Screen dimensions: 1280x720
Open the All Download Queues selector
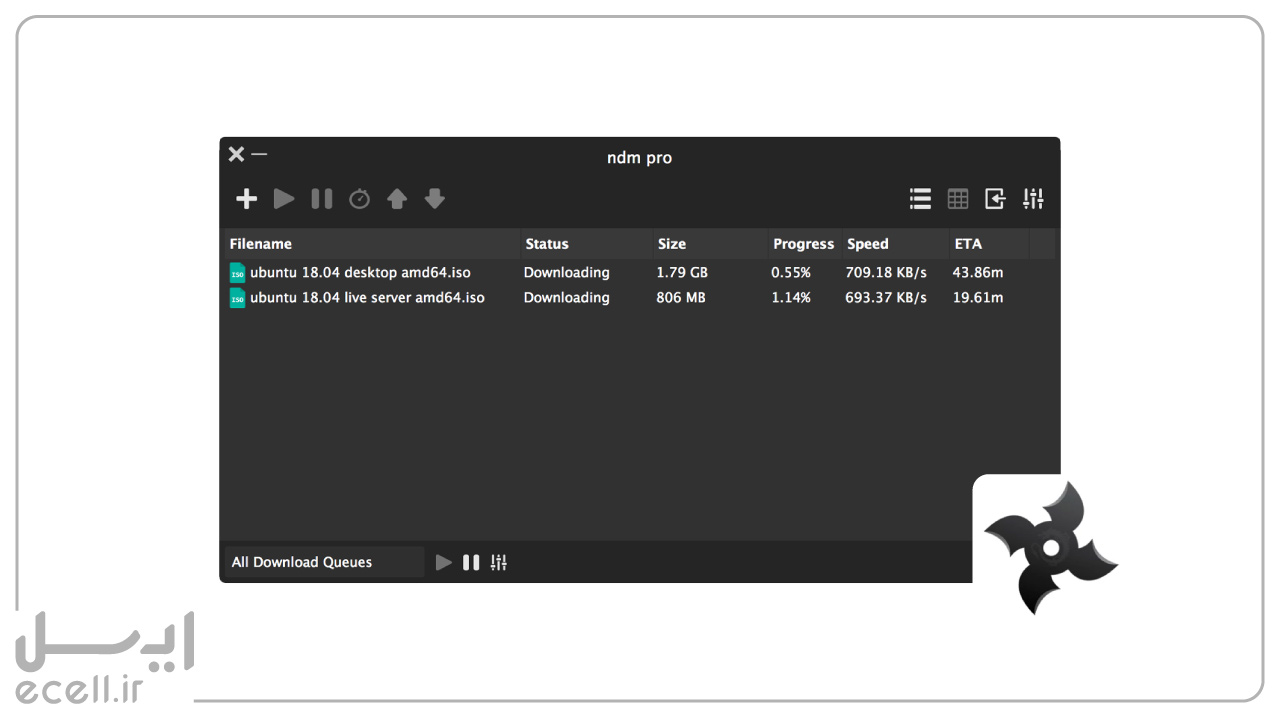point(325,562)
